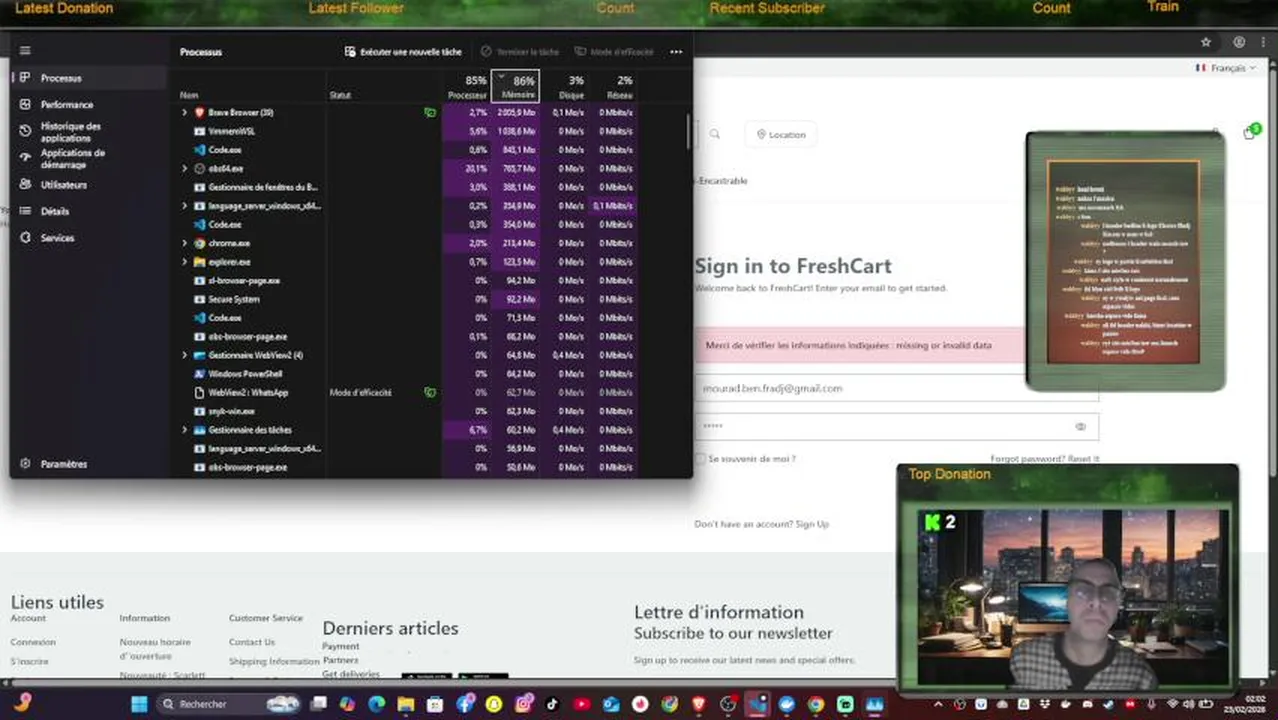Click the taskbar Rechercher search box
1278x720 pixels.
pyautogui.click(x=229, y=704)
